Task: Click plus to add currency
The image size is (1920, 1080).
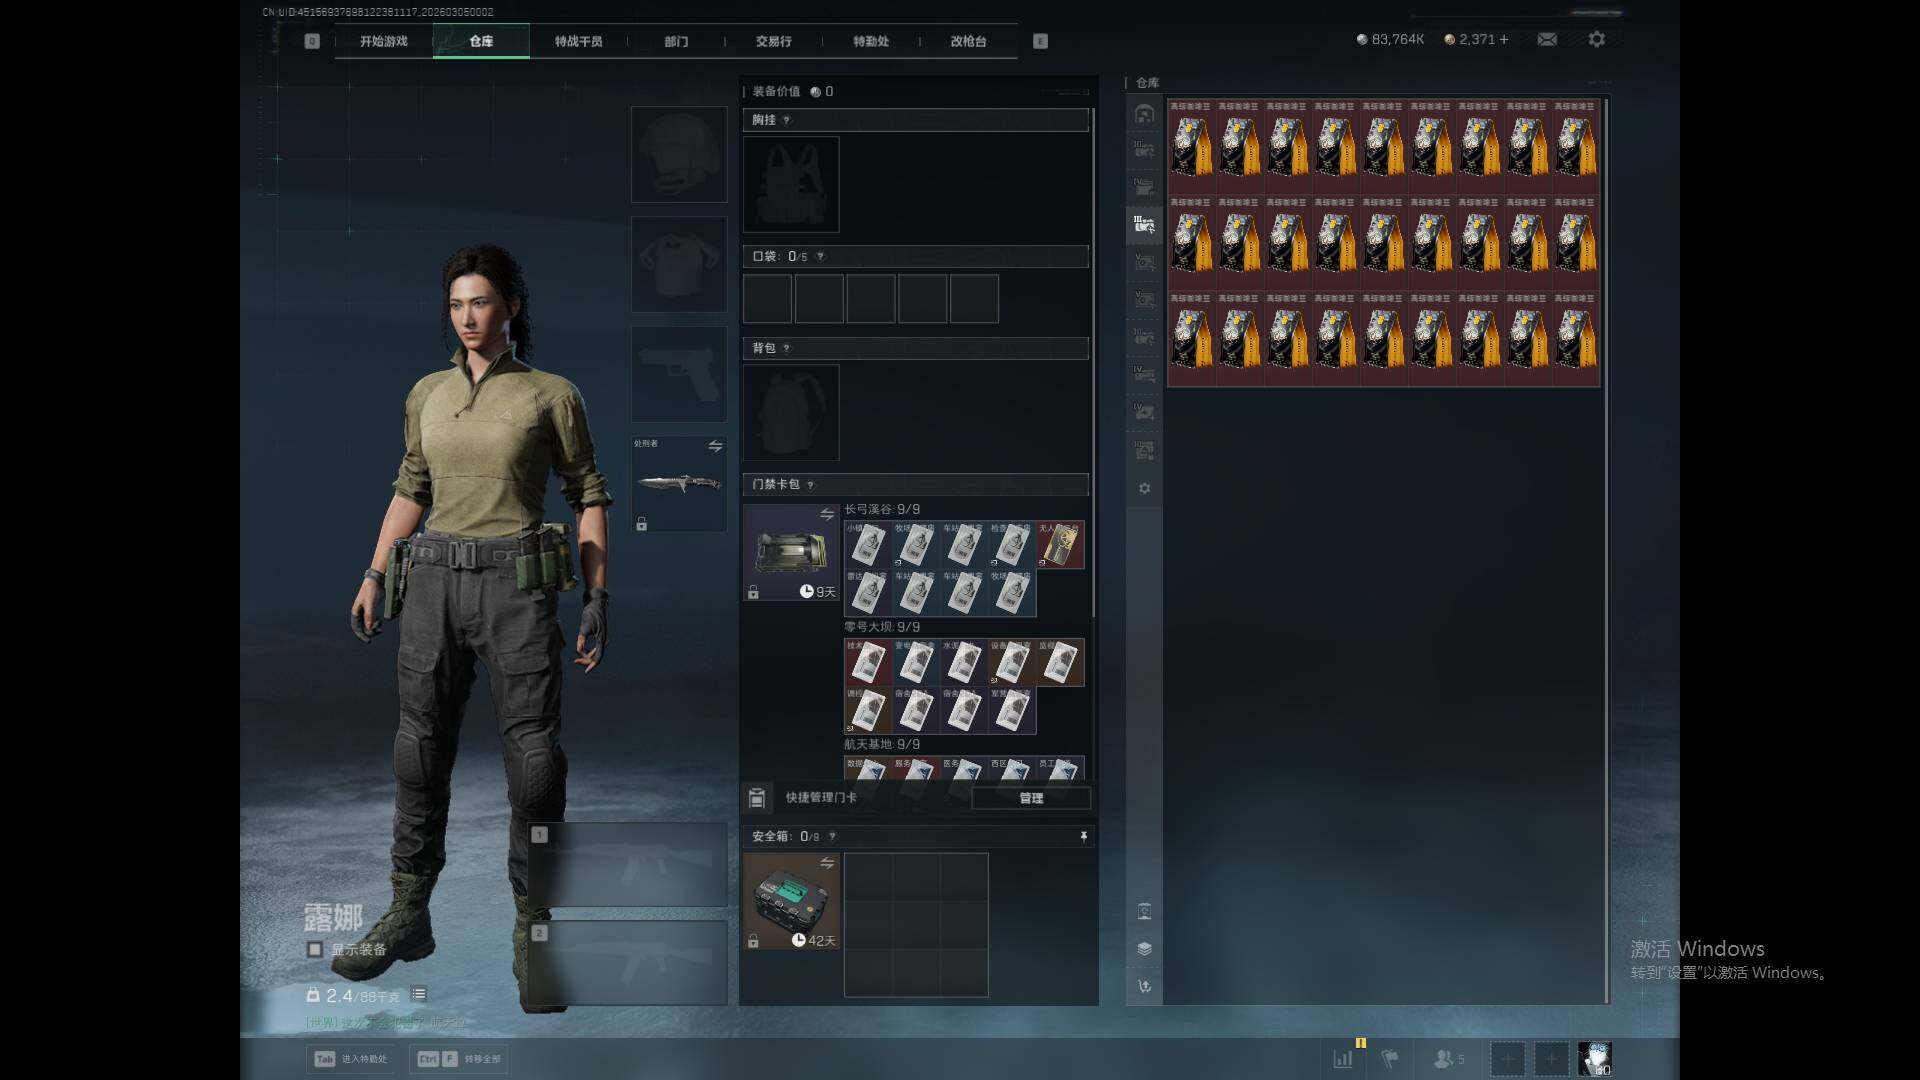Action: [1503, 39]
